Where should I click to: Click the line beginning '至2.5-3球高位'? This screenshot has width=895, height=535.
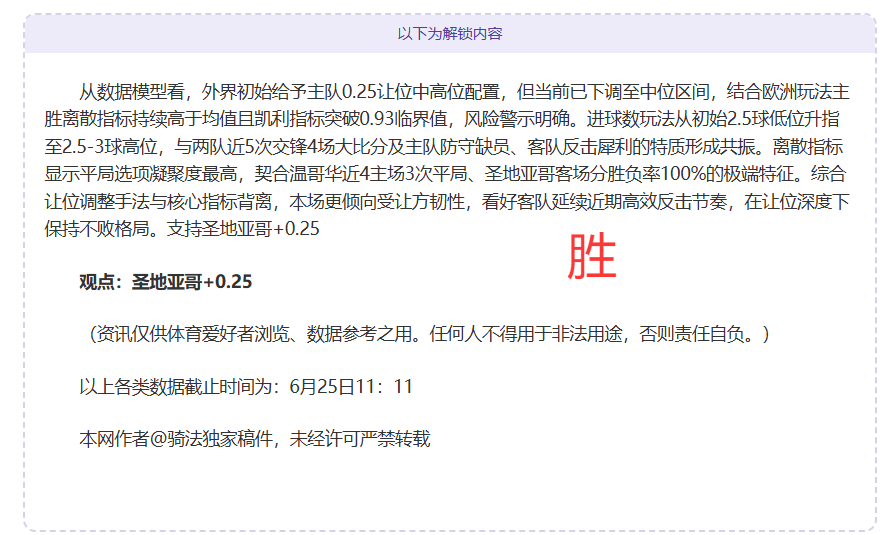(x=444, y=147)
